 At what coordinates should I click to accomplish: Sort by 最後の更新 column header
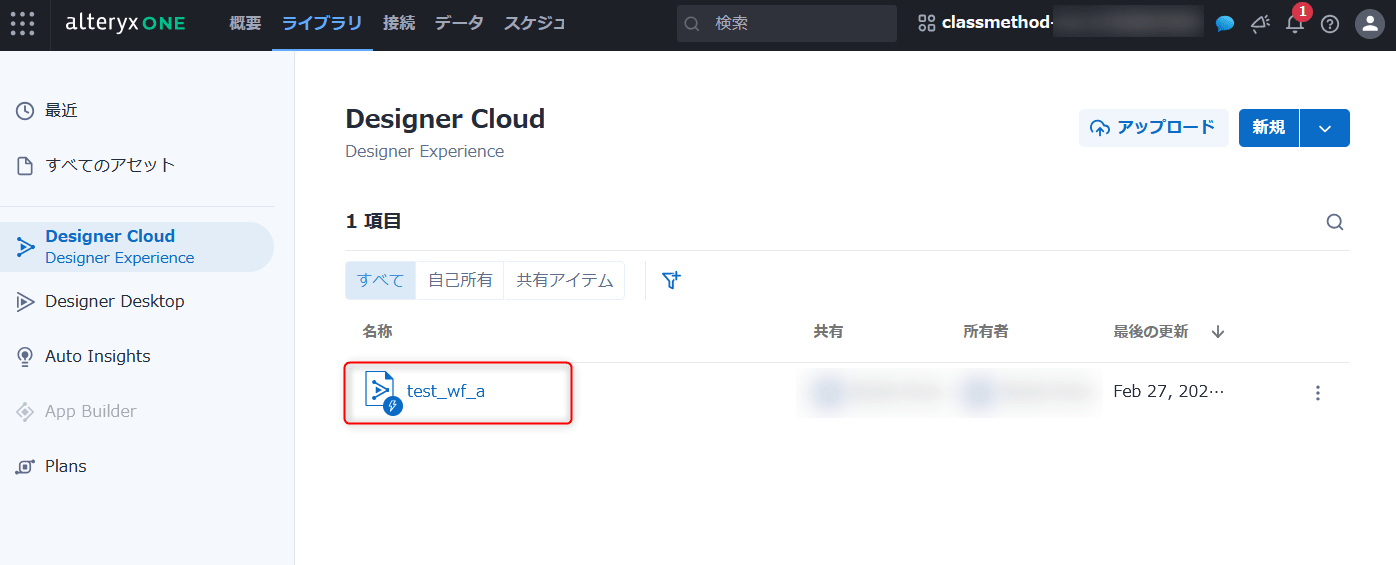point(1151,332)
